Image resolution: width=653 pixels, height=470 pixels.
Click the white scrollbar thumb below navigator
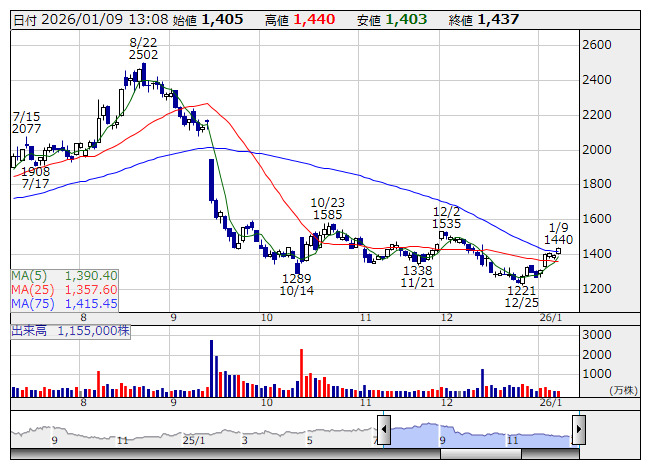509,455
